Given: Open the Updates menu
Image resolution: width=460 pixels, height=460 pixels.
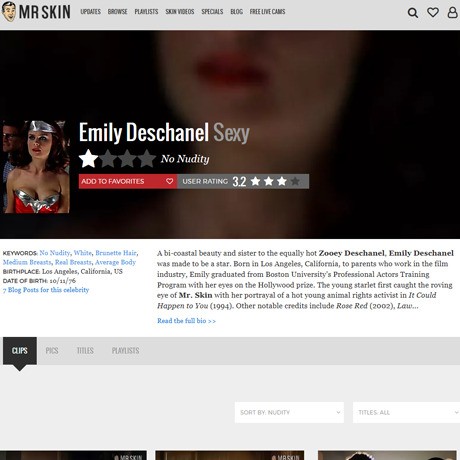Looking at the screenshot, I should (90, 12).
